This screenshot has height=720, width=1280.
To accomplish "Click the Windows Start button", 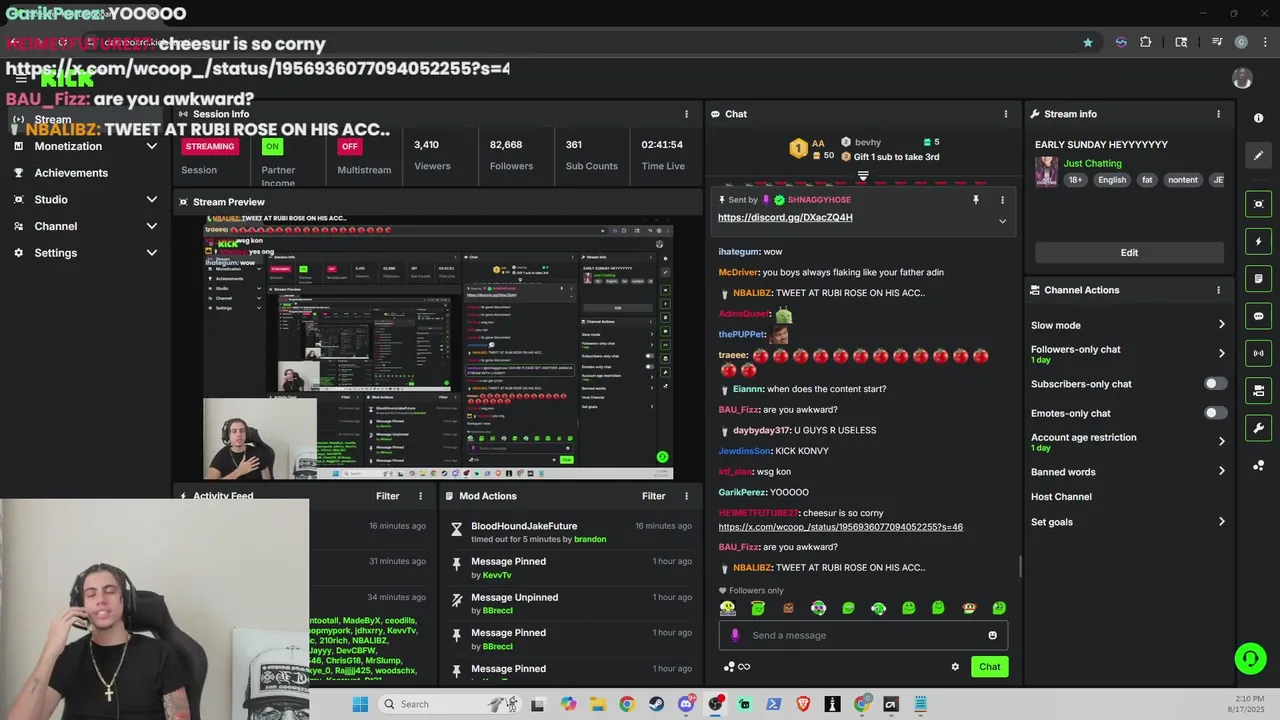I will point(360,704).
